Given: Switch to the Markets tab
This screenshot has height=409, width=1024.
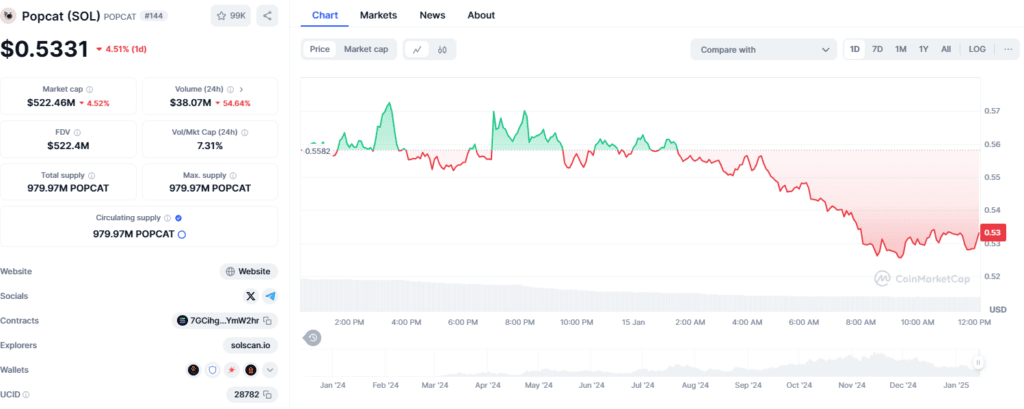Looking at the screenshot, I should [378, 15].
